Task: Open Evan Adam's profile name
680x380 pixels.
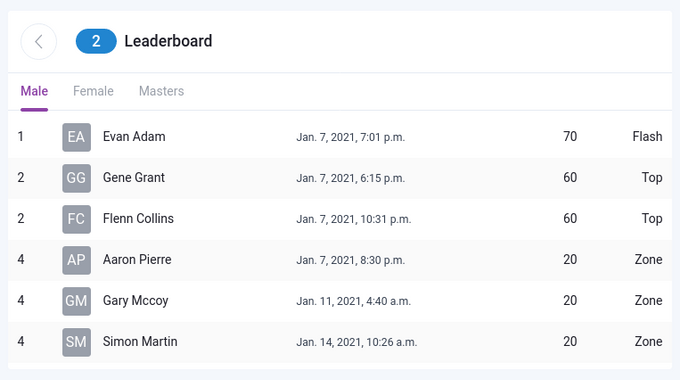Action: (x=134, y=137)
